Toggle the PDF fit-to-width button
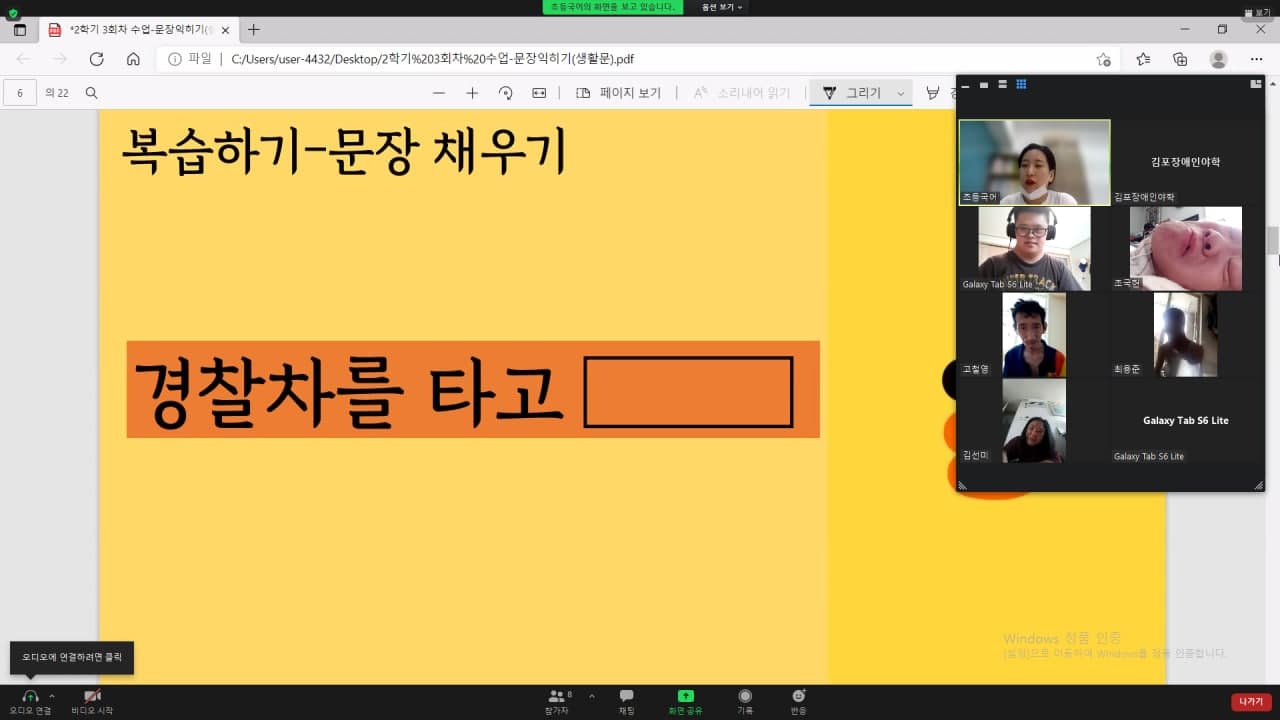The width and height of the screenshot is (1280, 720). [x=539, y=93]
